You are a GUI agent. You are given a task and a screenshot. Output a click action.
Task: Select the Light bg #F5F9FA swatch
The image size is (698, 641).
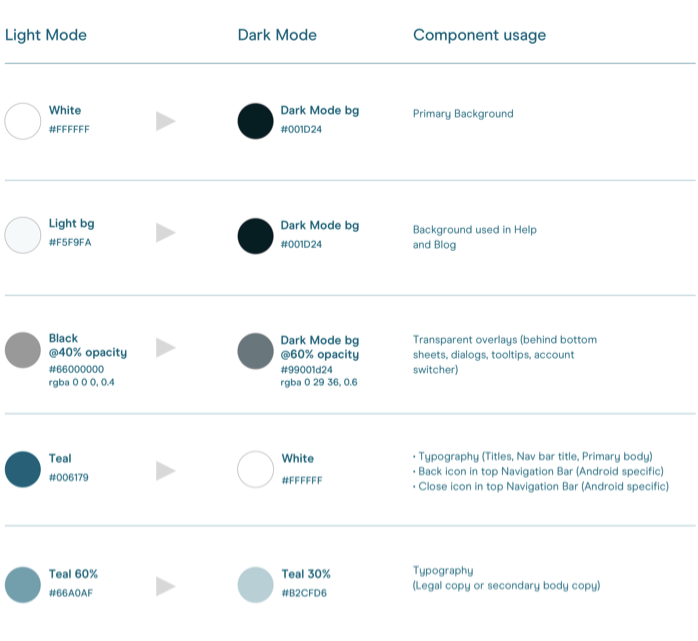click(x=23, y=234)
